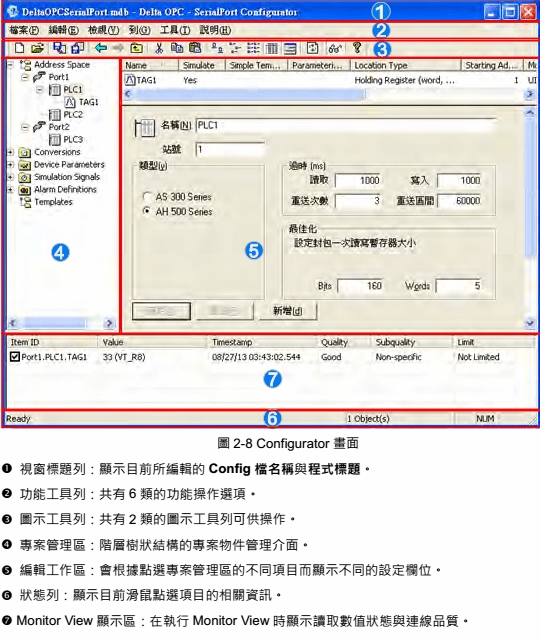The image size is (540, 639).
Task: Click the Value cell 33 (VT_R8)
Action: 124,357
